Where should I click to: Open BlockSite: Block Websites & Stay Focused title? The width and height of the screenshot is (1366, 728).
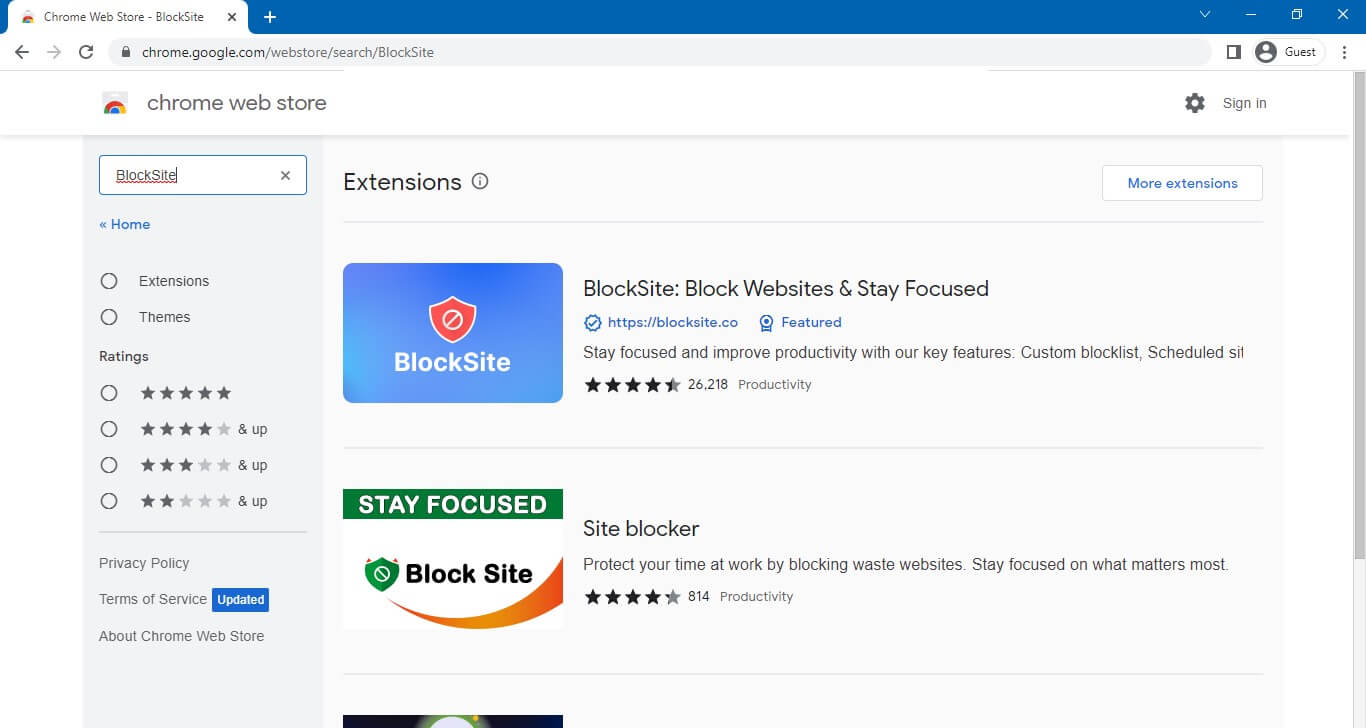point(786,289)
